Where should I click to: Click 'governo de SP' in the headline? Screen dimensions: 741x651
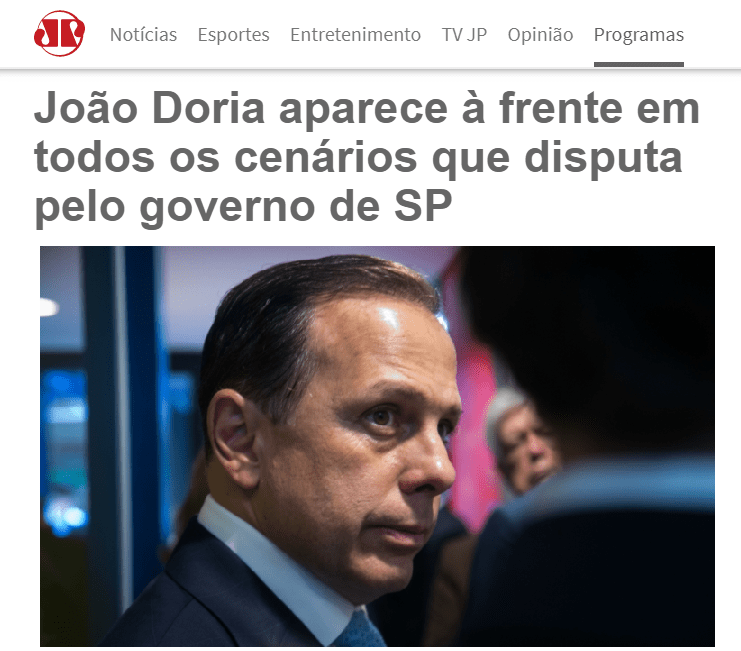point(295,206)
